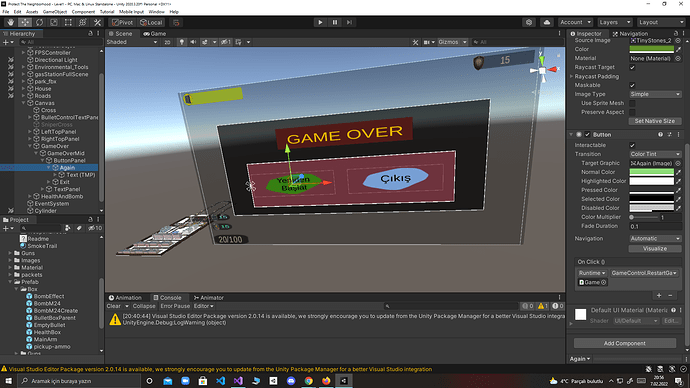
Task: Select the Move tool in toolbar
Action: (25, 22)
